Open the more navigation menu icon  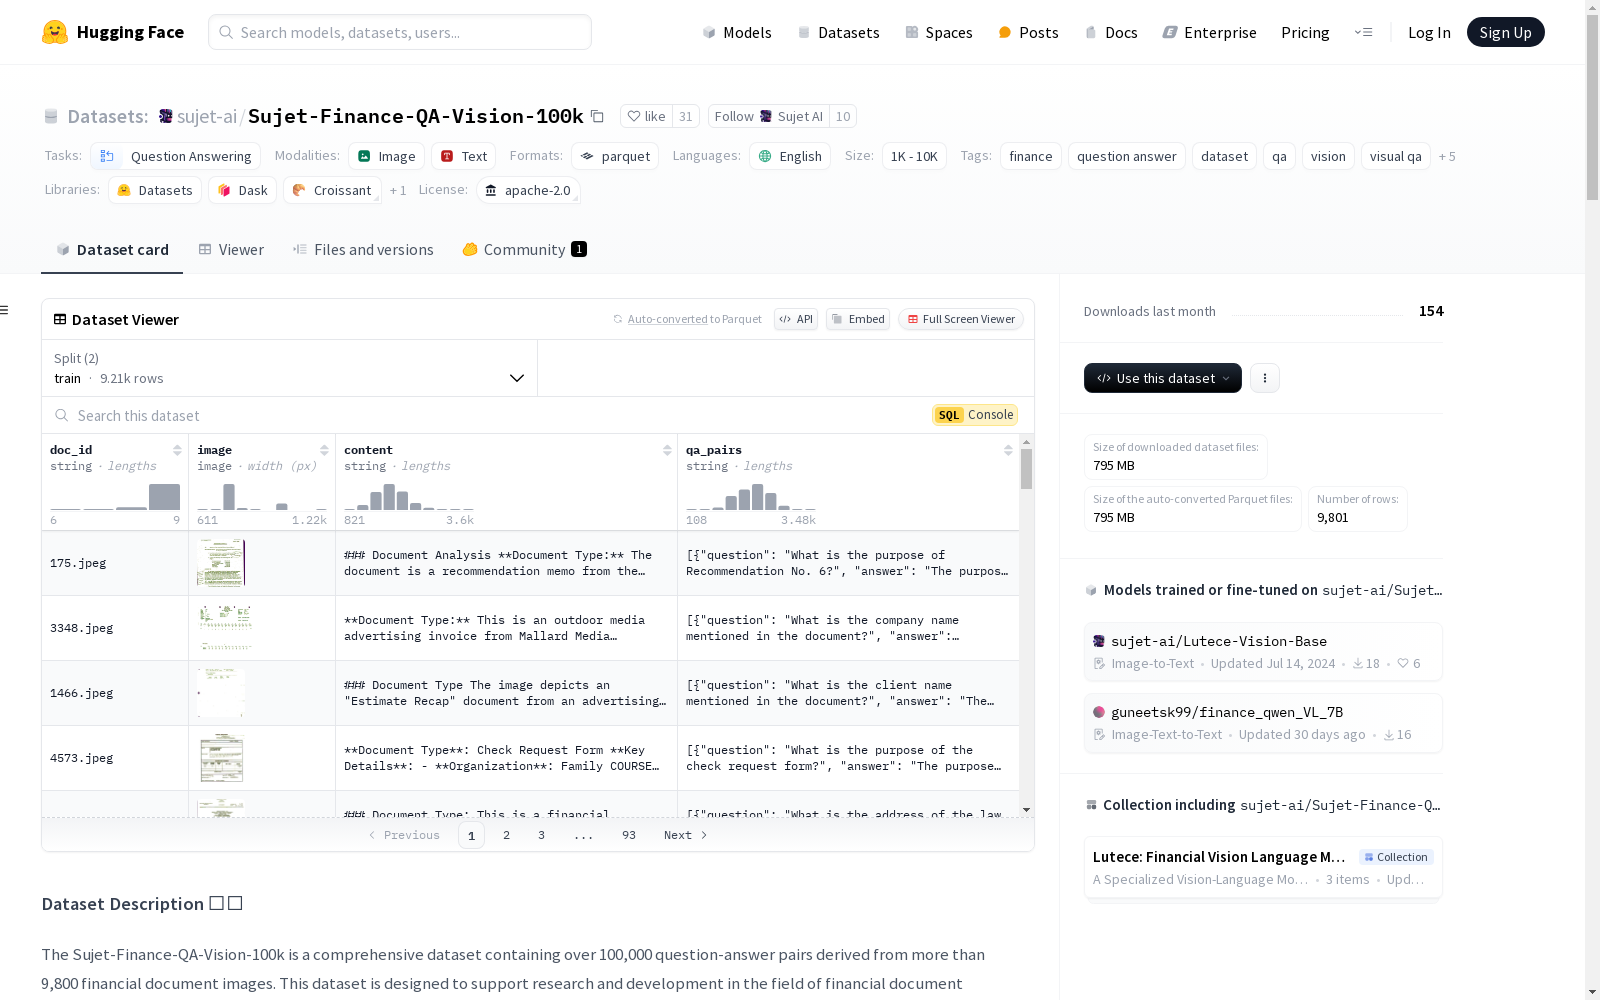click(1363, 32)
